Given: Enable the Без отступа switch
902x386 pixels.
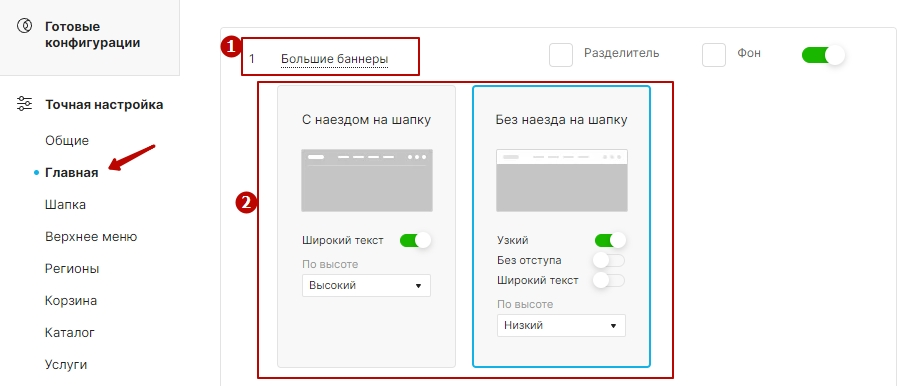Looking at the screenshot, I should [x=610, y=260].
